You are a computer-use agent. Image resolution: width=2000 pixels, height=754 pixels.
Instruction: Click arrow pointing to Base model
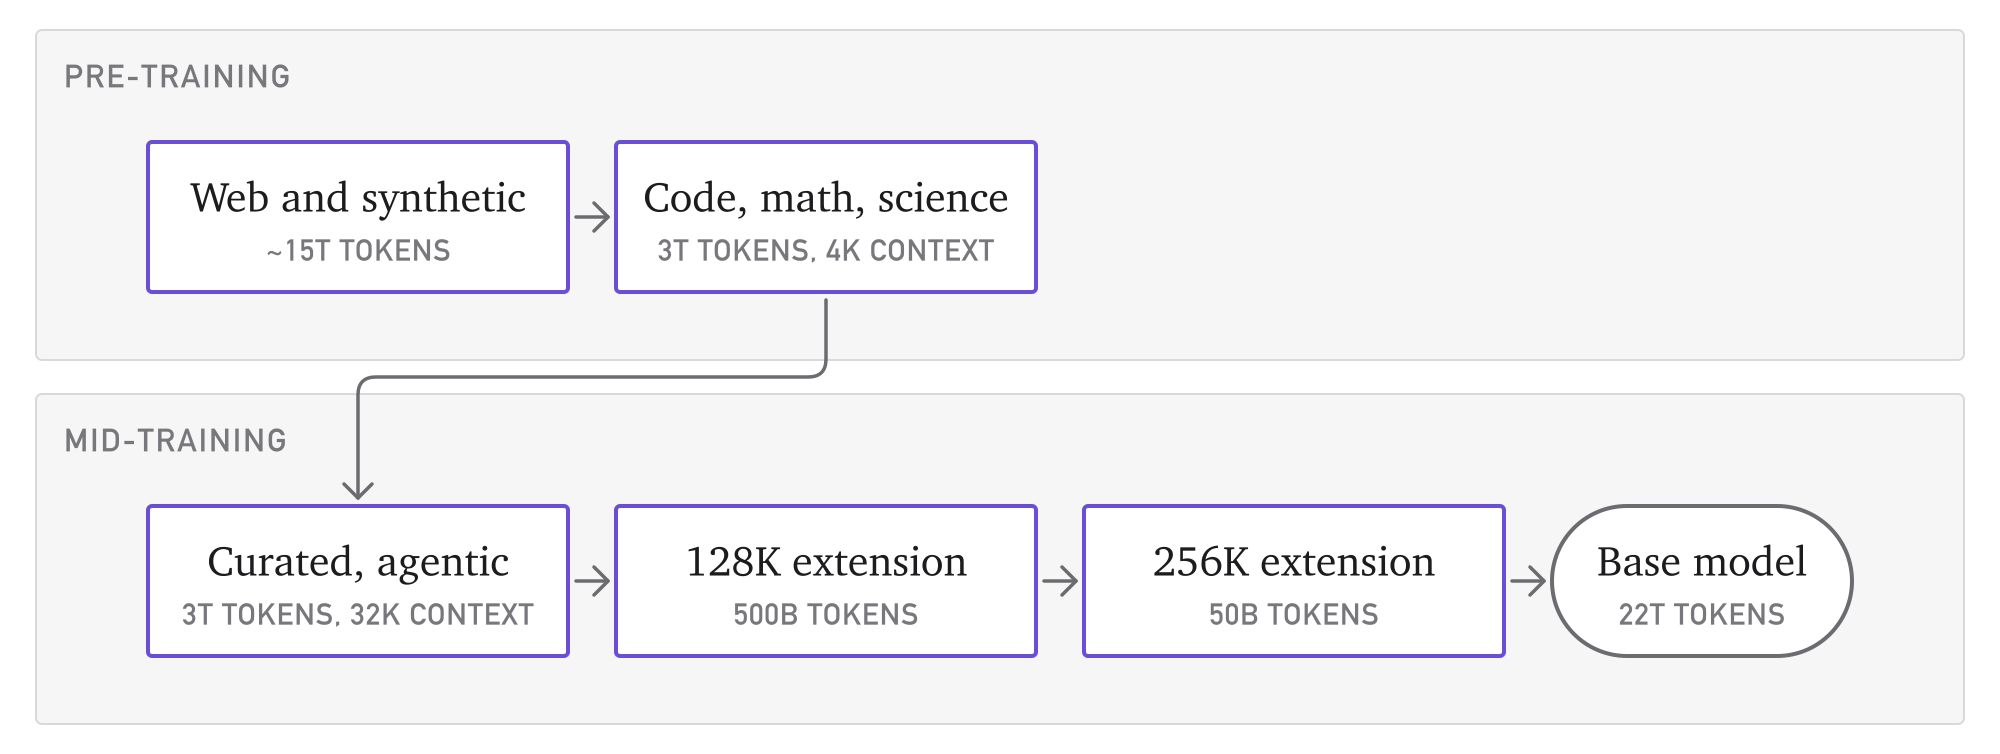[x=1528, y=581]
